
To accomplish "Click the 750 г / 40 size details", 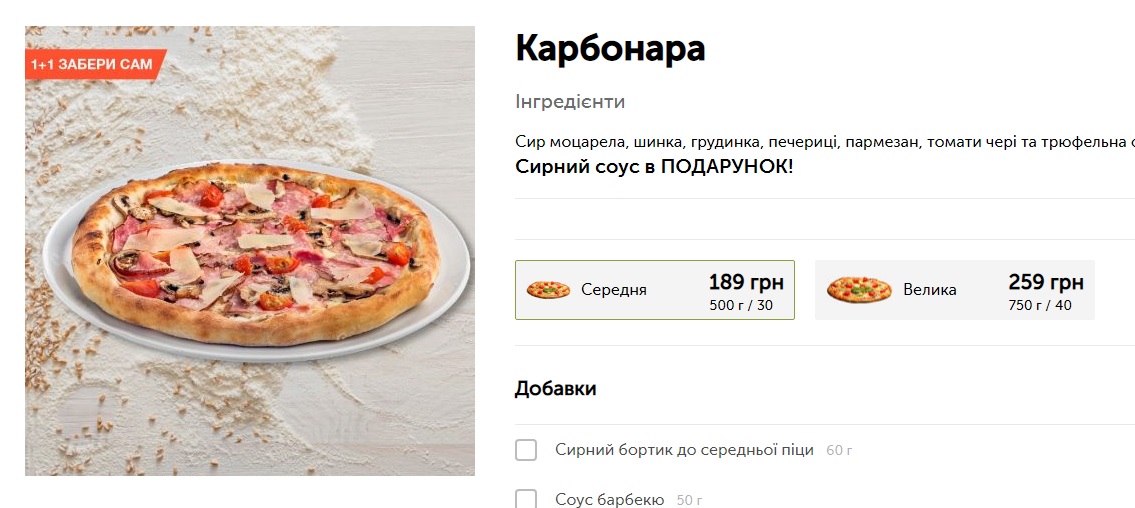I will (x=1040, y=305).
